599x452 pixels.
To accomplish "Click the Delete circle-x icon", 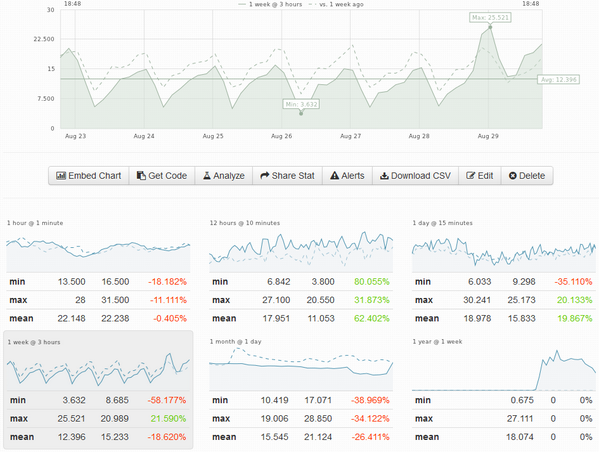I will pos(513,176).
